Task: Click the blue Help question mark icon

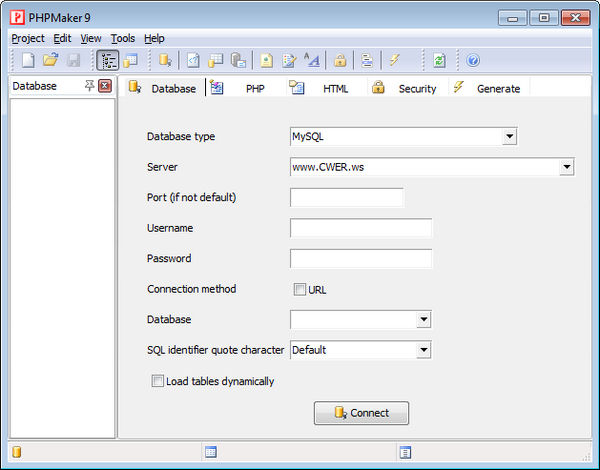Action: 473,61
